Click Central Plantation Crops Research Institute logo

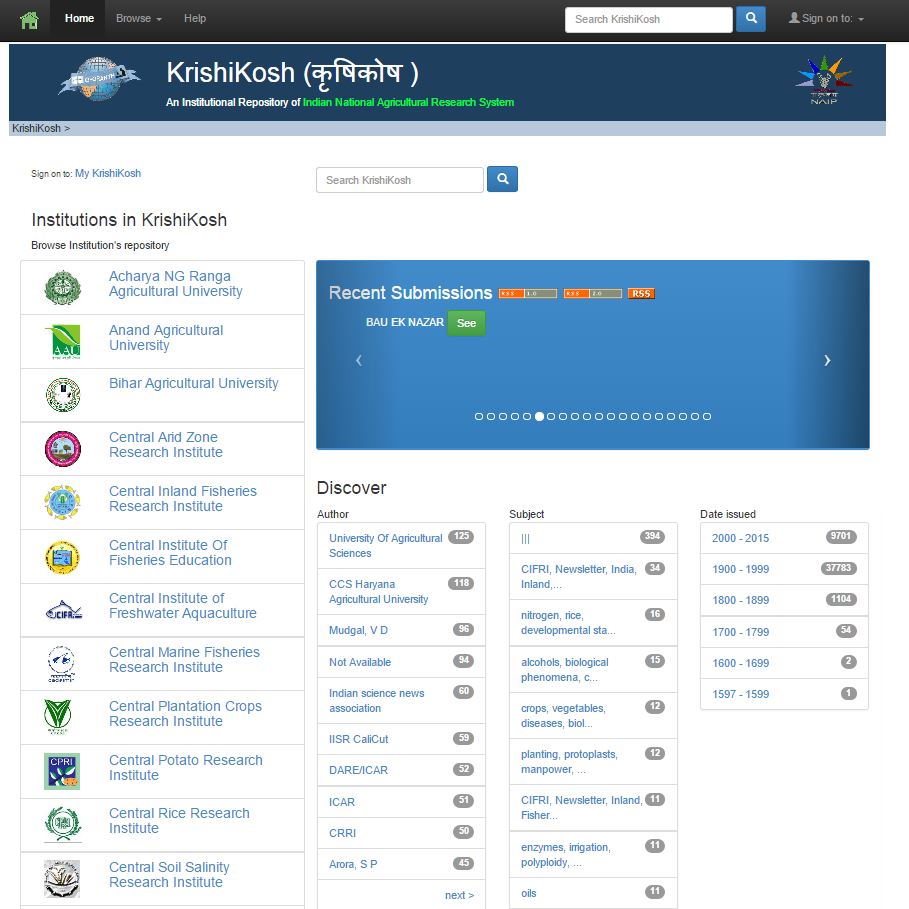(x=58, y=717)
